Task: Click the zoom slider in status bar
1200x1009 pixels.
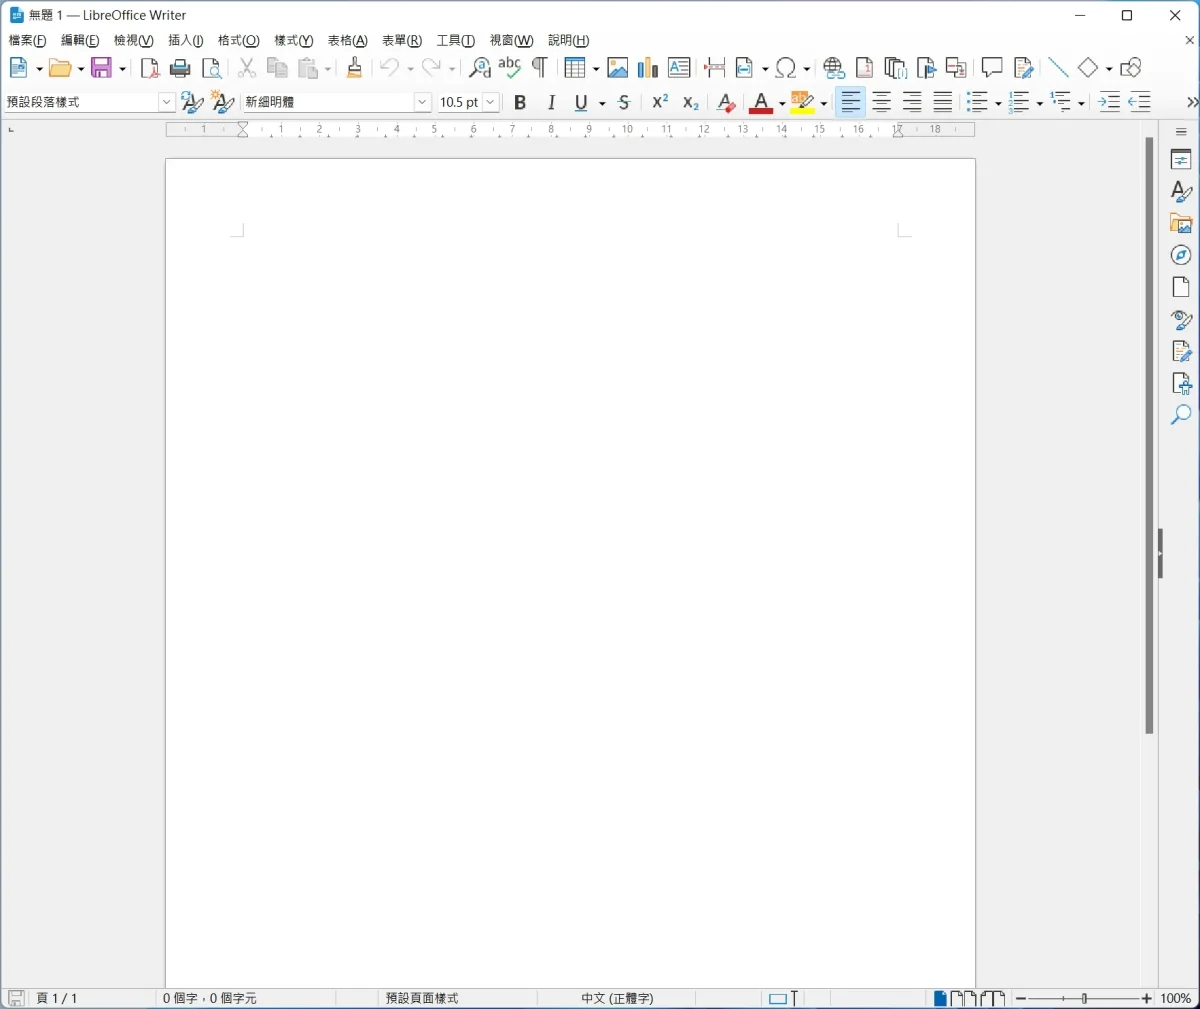Action: click(x=1084, y=998)
